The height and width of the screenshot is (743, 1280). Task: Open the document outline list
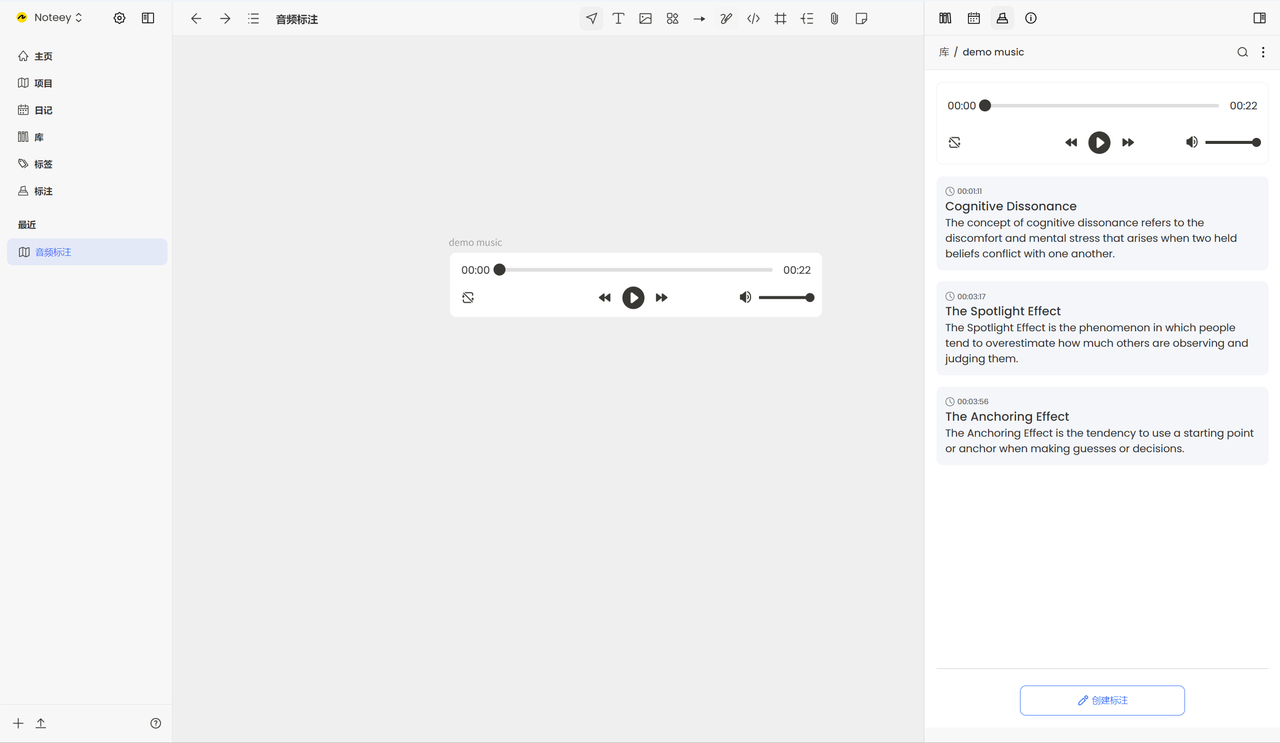(253, 18)
